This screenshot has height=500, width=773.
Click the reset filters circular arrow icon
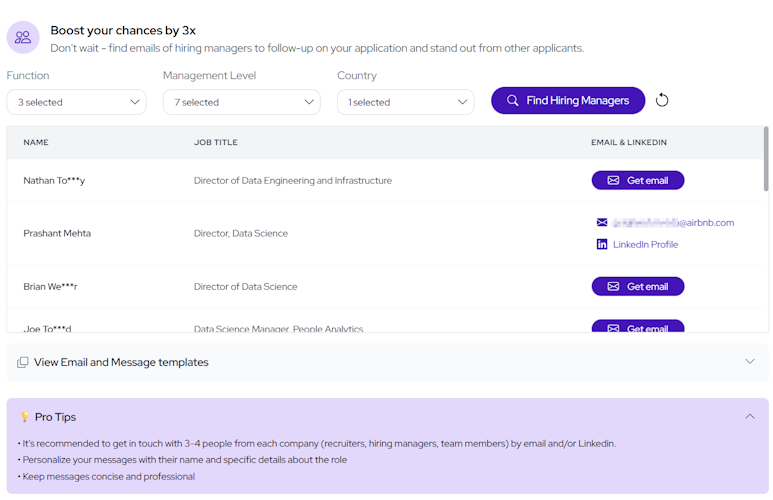coord(662,100)
